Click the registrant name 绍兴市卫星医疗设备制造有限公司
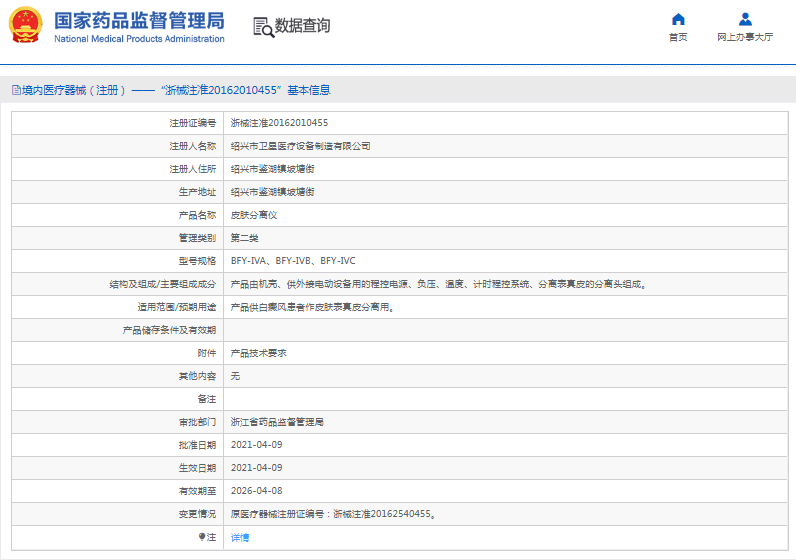The width and height of the screenshot is (796, 560). click(x=300, y=146)
